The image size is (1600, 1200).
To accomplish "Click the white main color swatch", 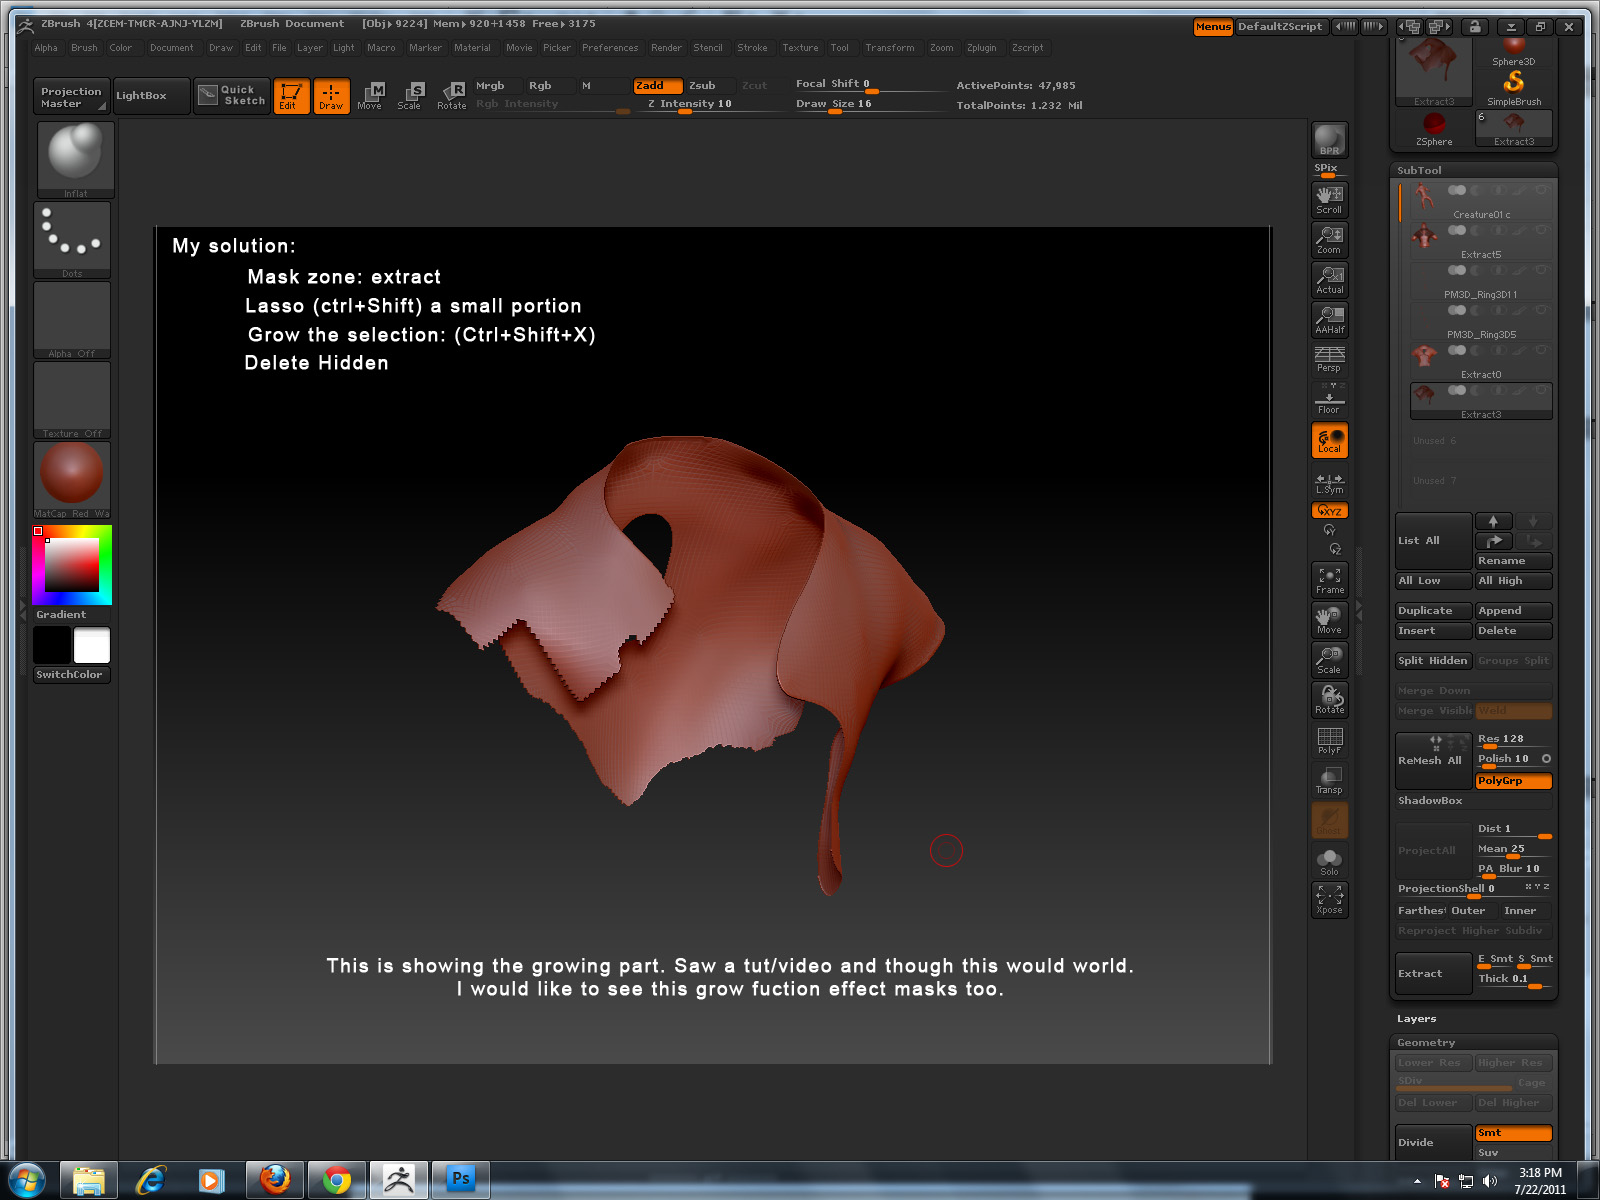I will point(92,646).
